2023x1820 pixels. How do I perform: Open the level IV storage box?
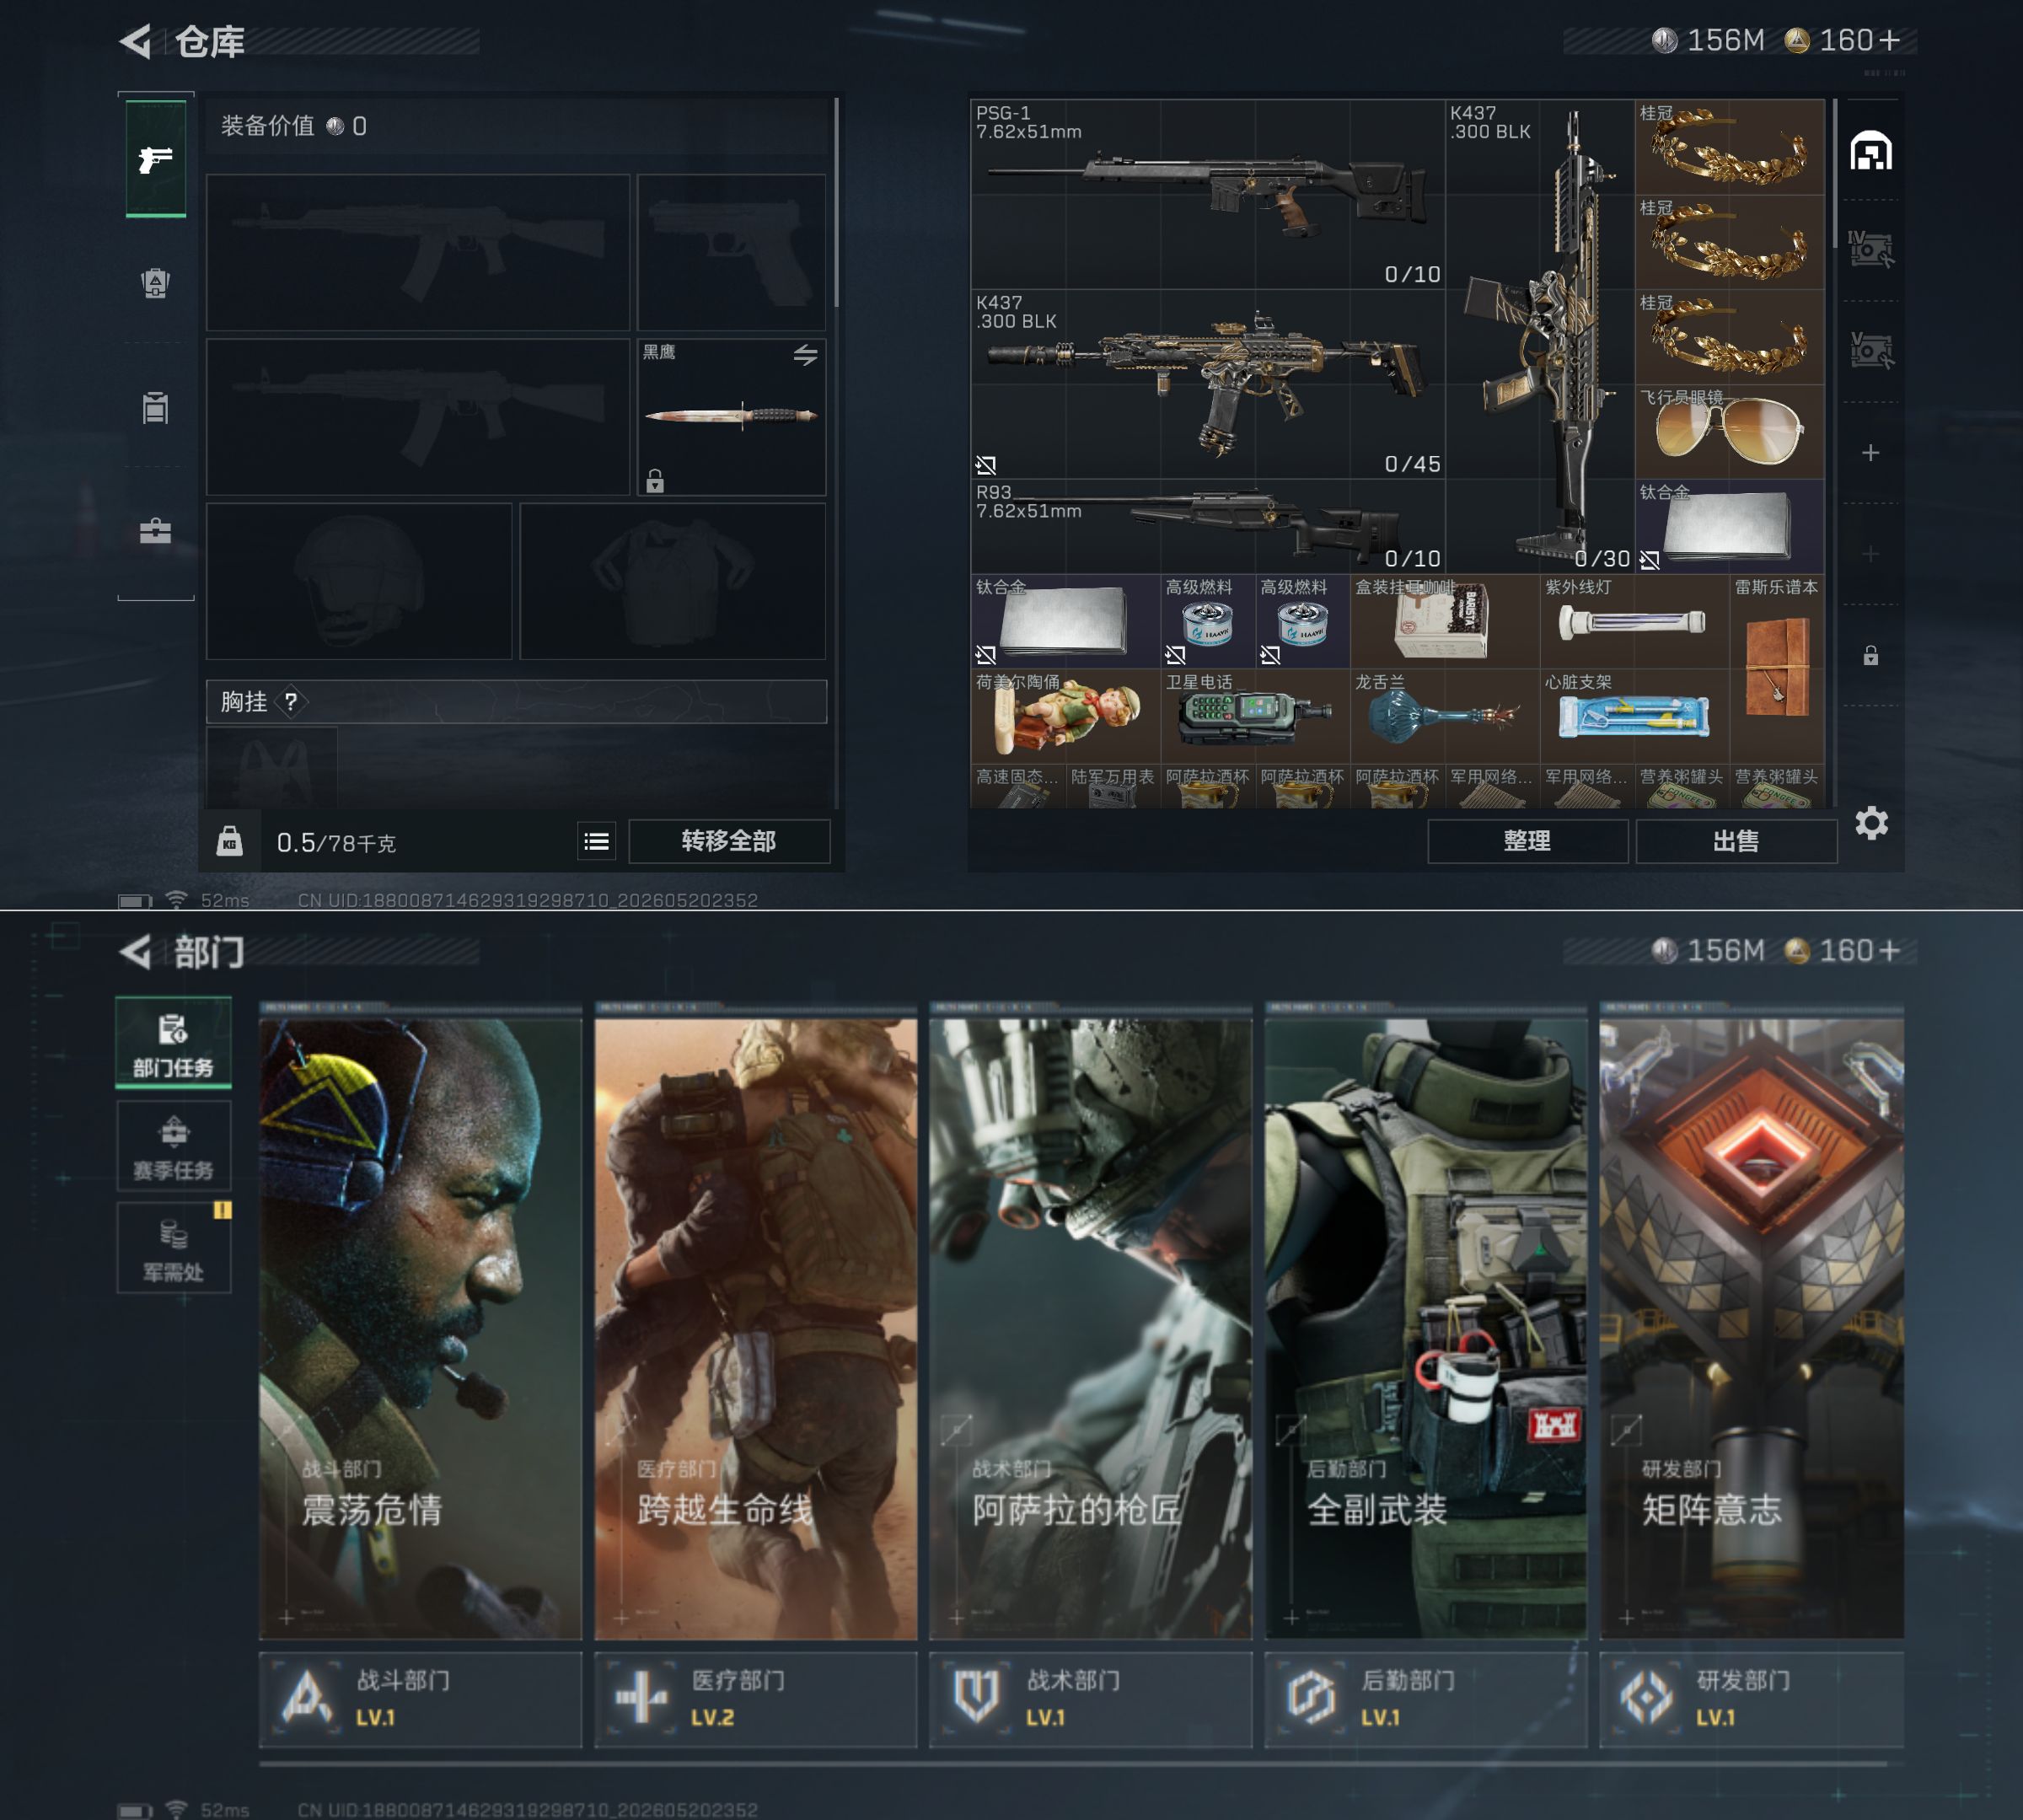(x=1870, y=249)
